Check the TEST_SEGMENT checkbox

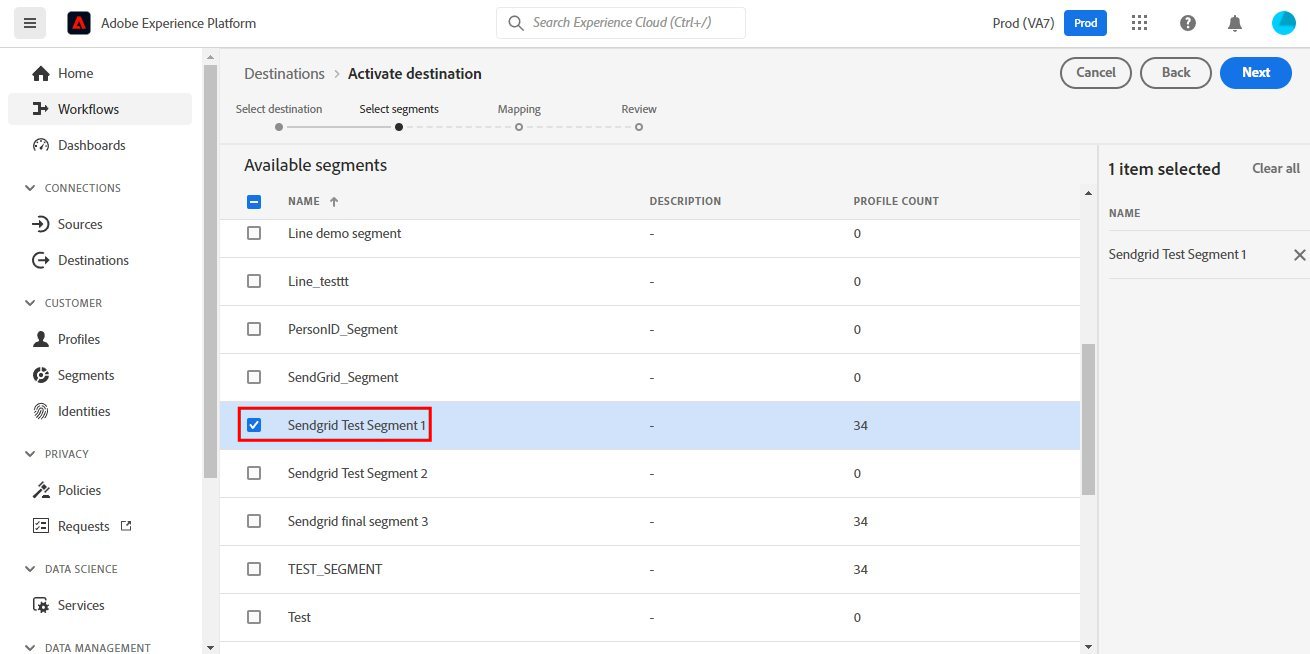pyautogui.click(x=254, y=569)
